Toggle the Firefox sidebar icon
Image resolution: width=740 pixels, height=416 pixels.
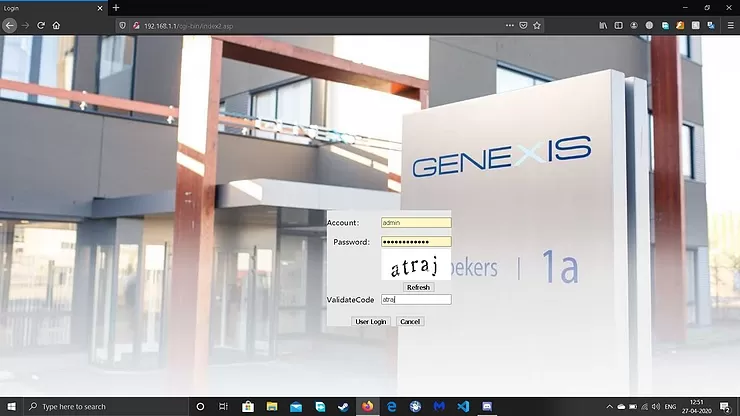(x=618, y=25)
